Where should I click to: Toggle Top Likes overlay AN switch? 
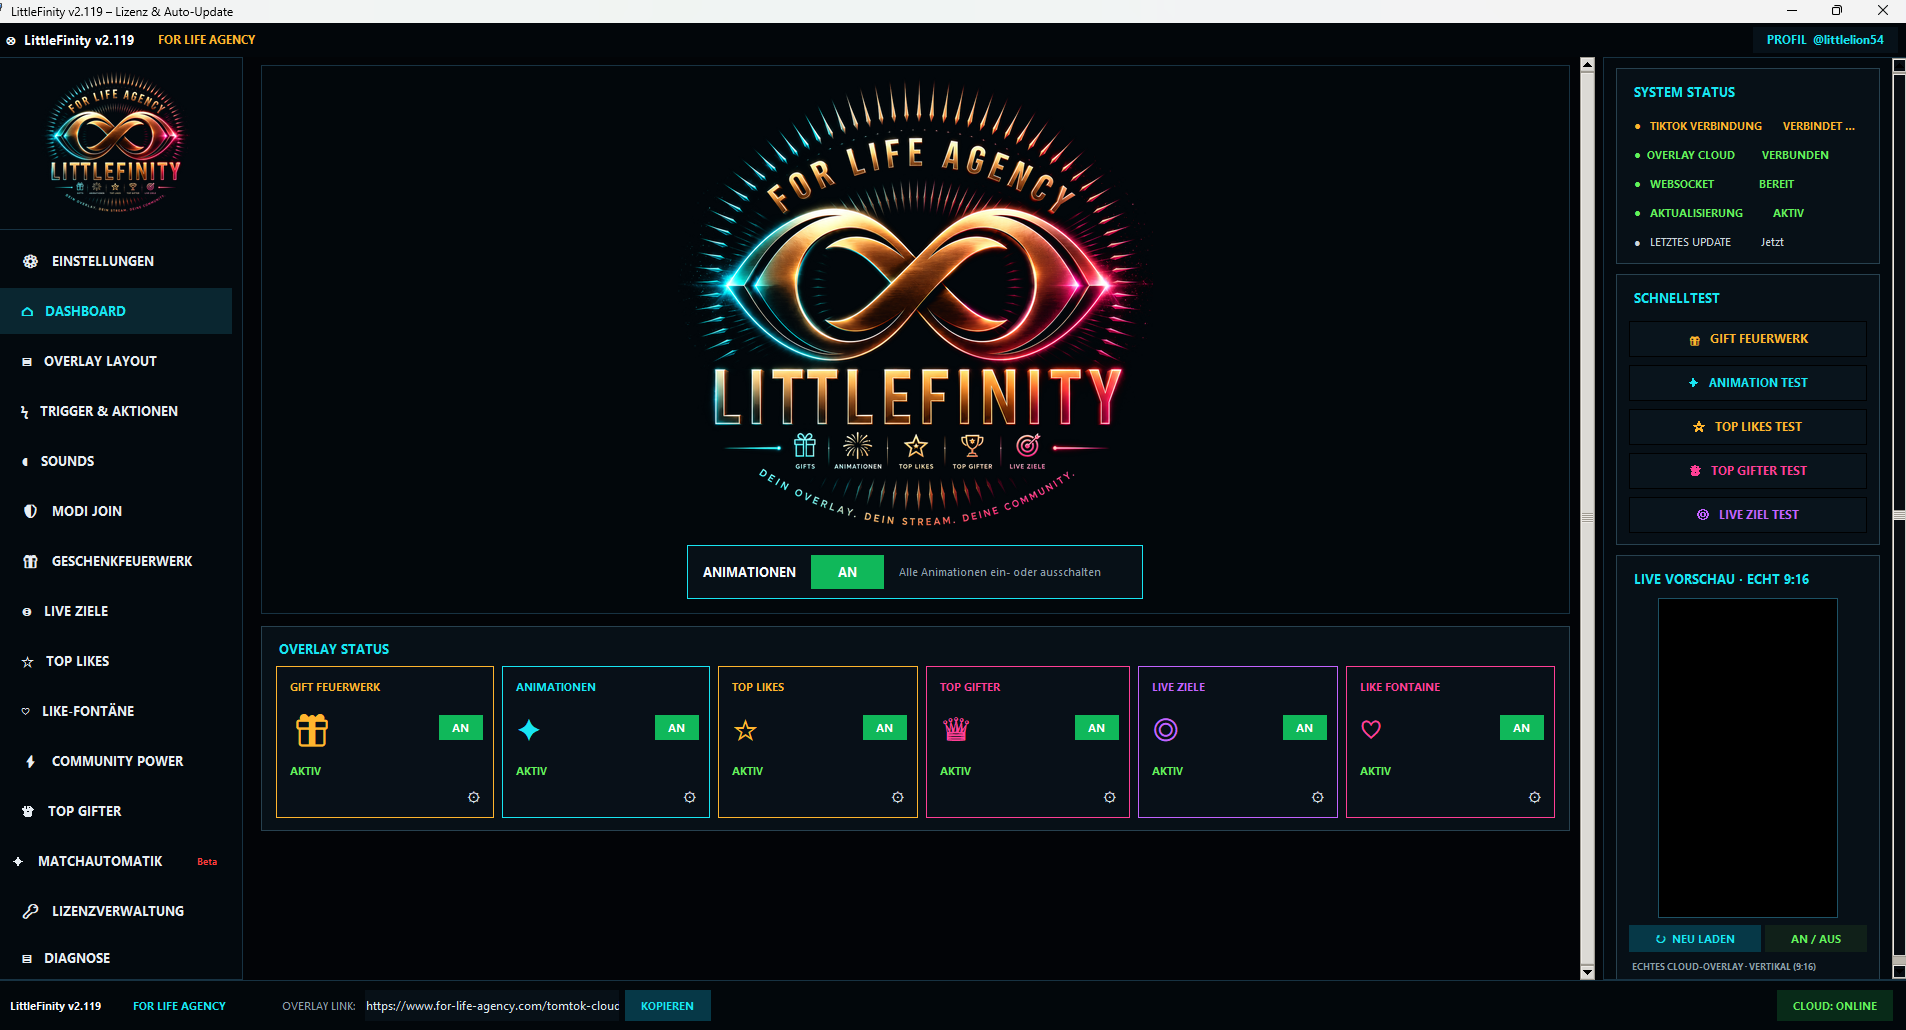(x=885, y=728)
